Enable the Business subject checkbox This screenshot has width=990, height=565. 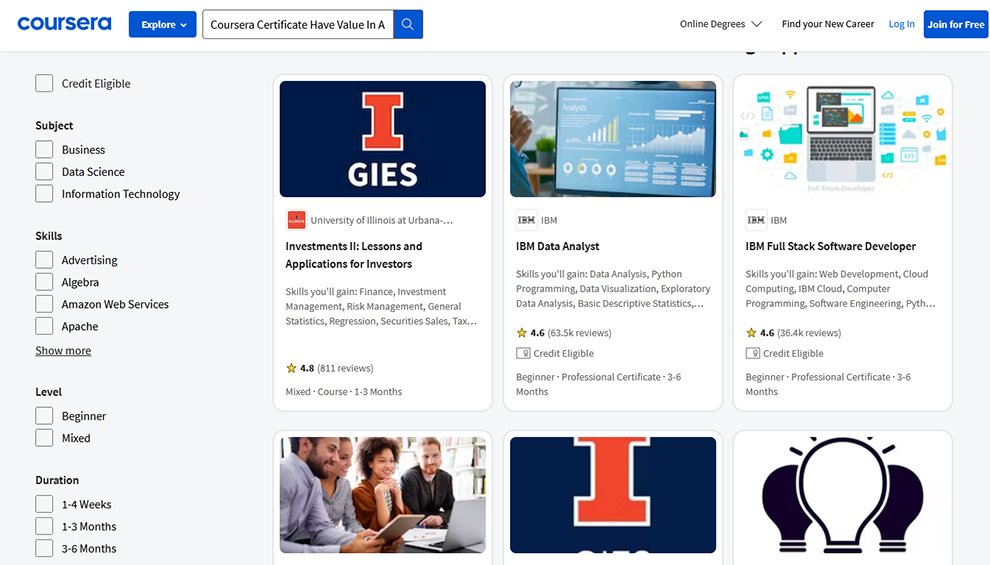point(44,150)
